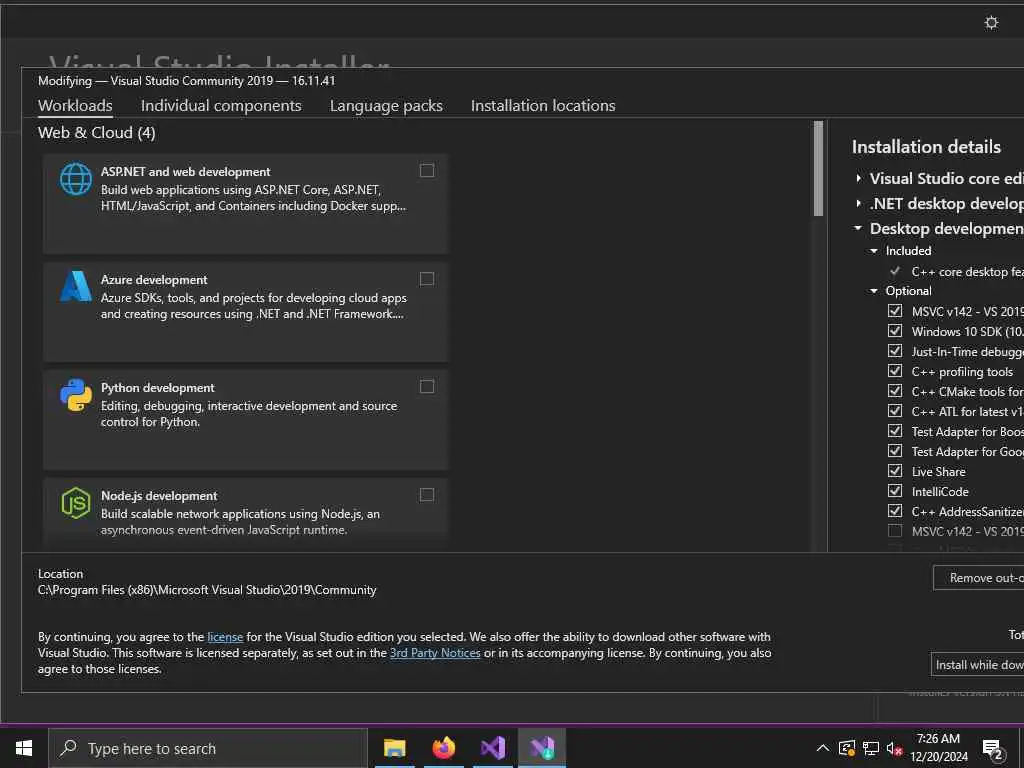Viewport: 1024px width, 768px height.
Task: Click the ASP.NET globe workload icon
Action: 76,179
